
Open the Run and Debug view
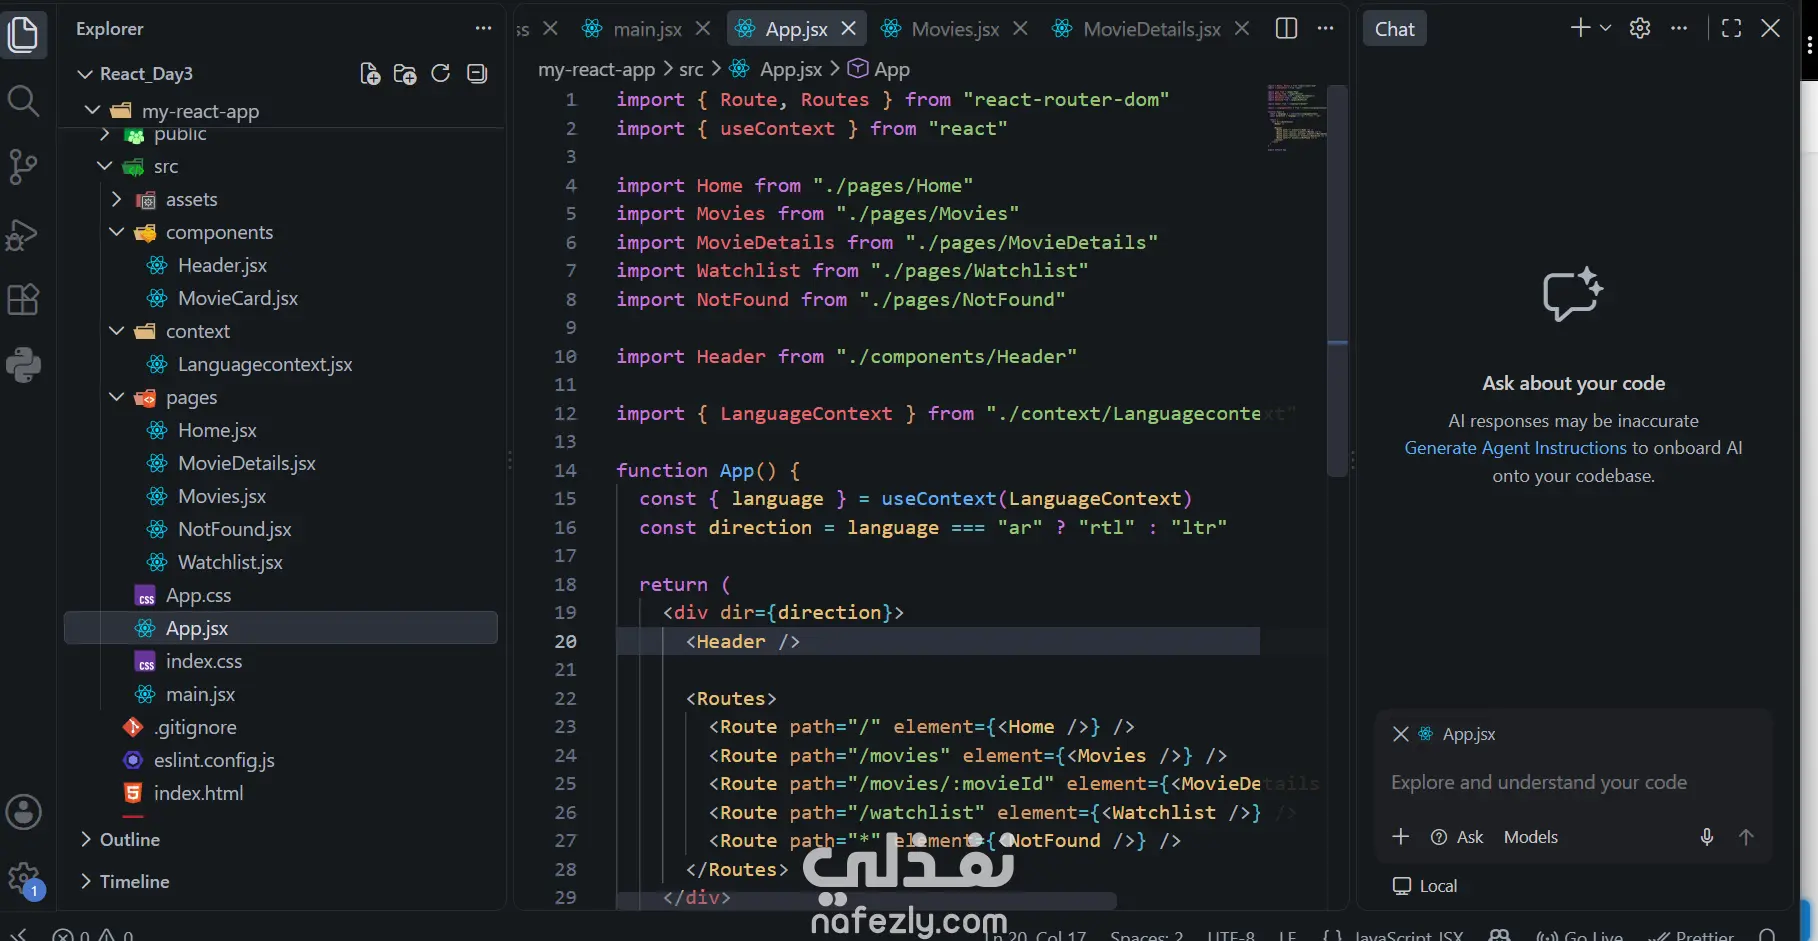23,234
